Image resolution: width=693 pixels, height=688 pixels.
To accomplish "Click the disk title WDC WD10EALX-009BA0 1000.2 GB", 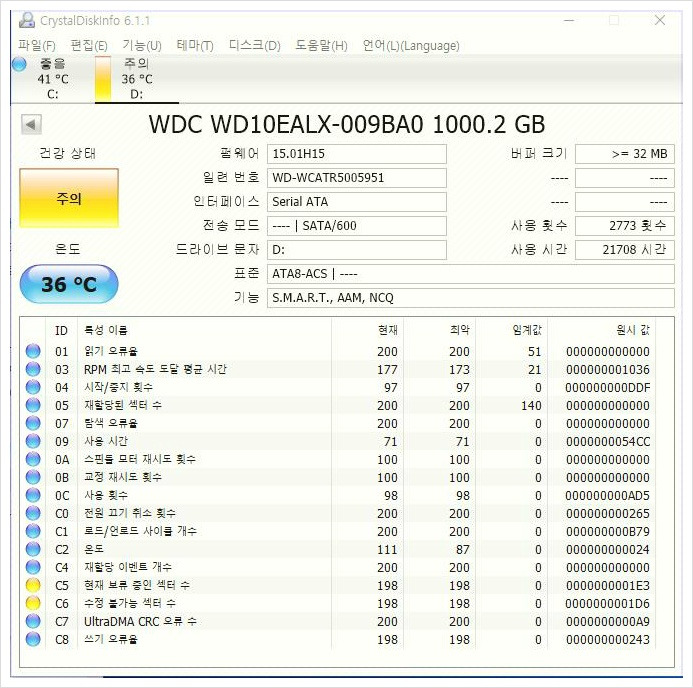I will tap(347, 125).
